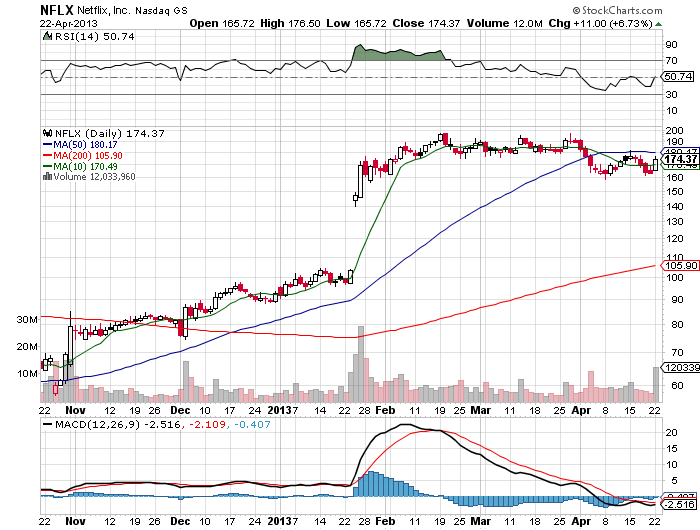This screenshot has width=700, height=530.
Task: Click the tall late-January volume spike bar
Action: 361,364
